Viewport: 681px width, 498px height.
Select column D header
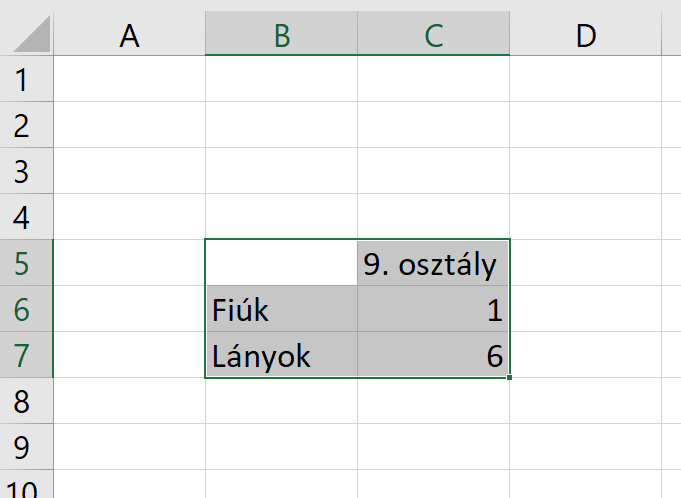586,36
